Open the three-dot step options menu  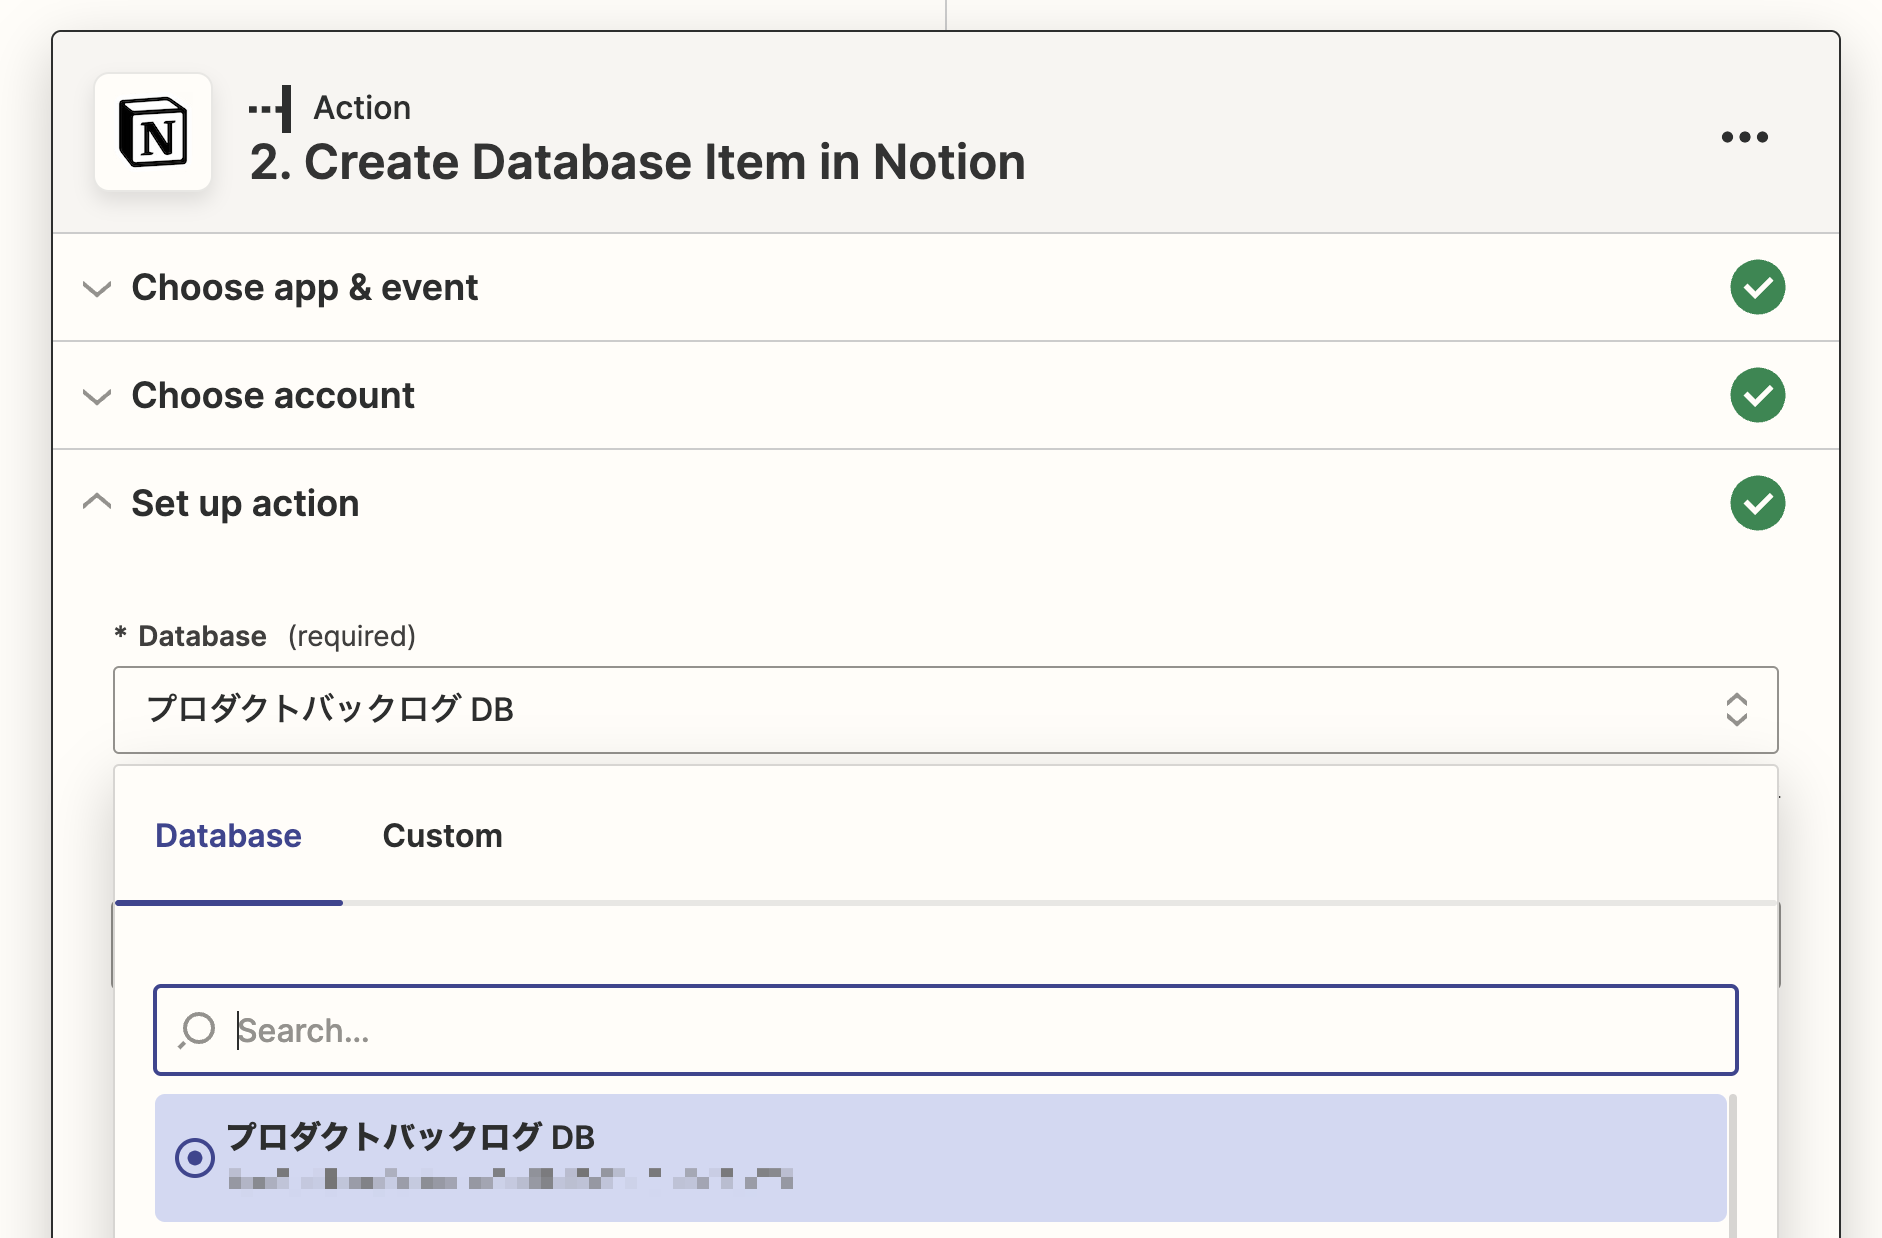click(x=1744, y=137)
